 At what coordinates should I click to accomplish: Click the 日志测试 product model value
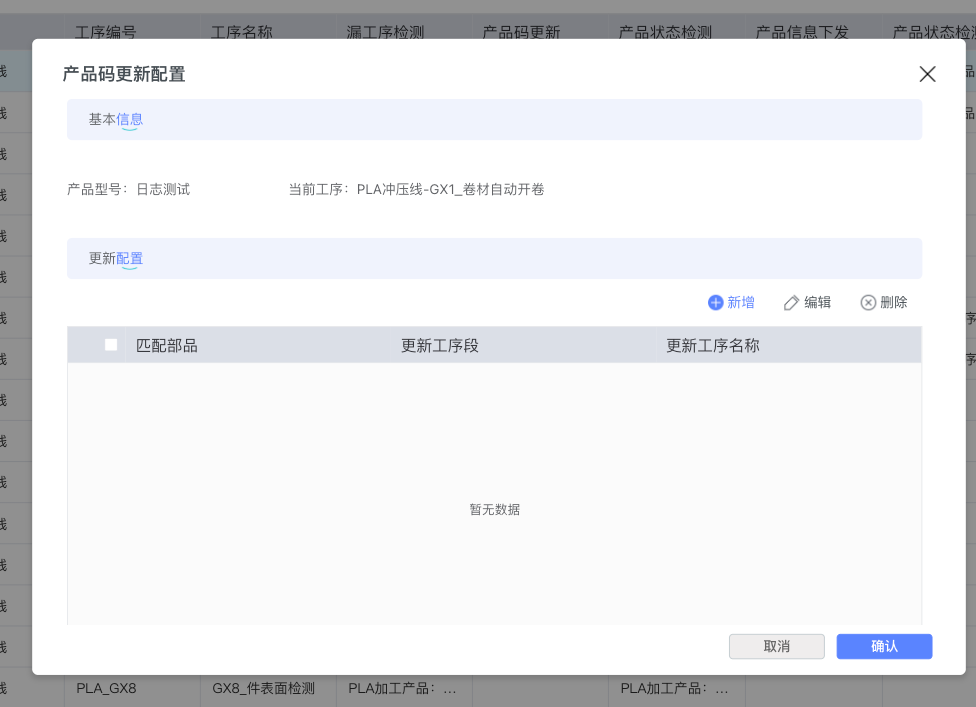pos(163,189)
